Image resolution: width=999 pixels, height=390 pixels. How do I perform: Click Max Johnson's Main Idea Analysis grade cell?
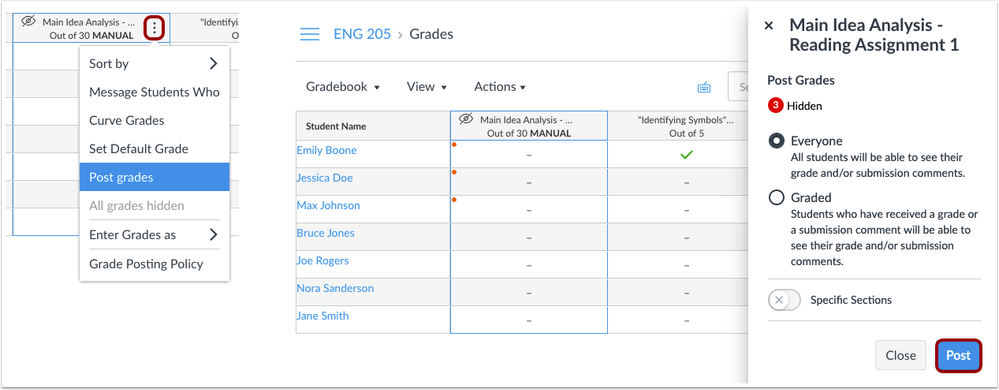coord(529,209)
